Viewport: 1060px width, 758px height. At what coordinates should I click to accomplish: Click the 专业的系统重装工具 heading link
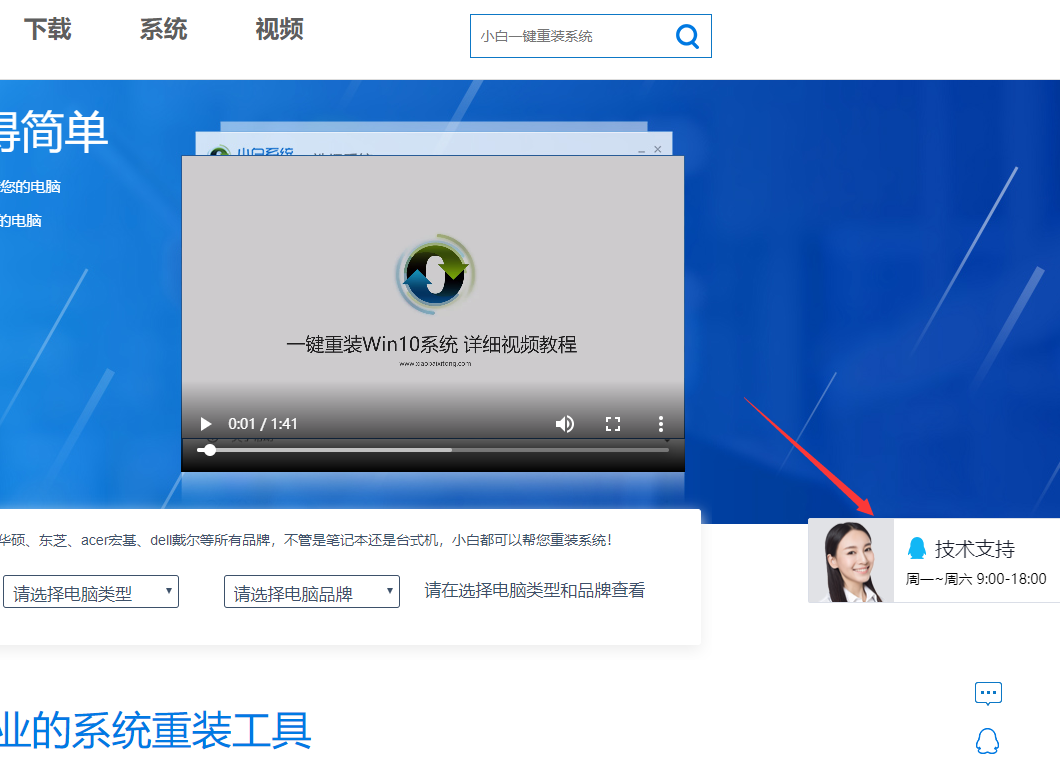156,731
